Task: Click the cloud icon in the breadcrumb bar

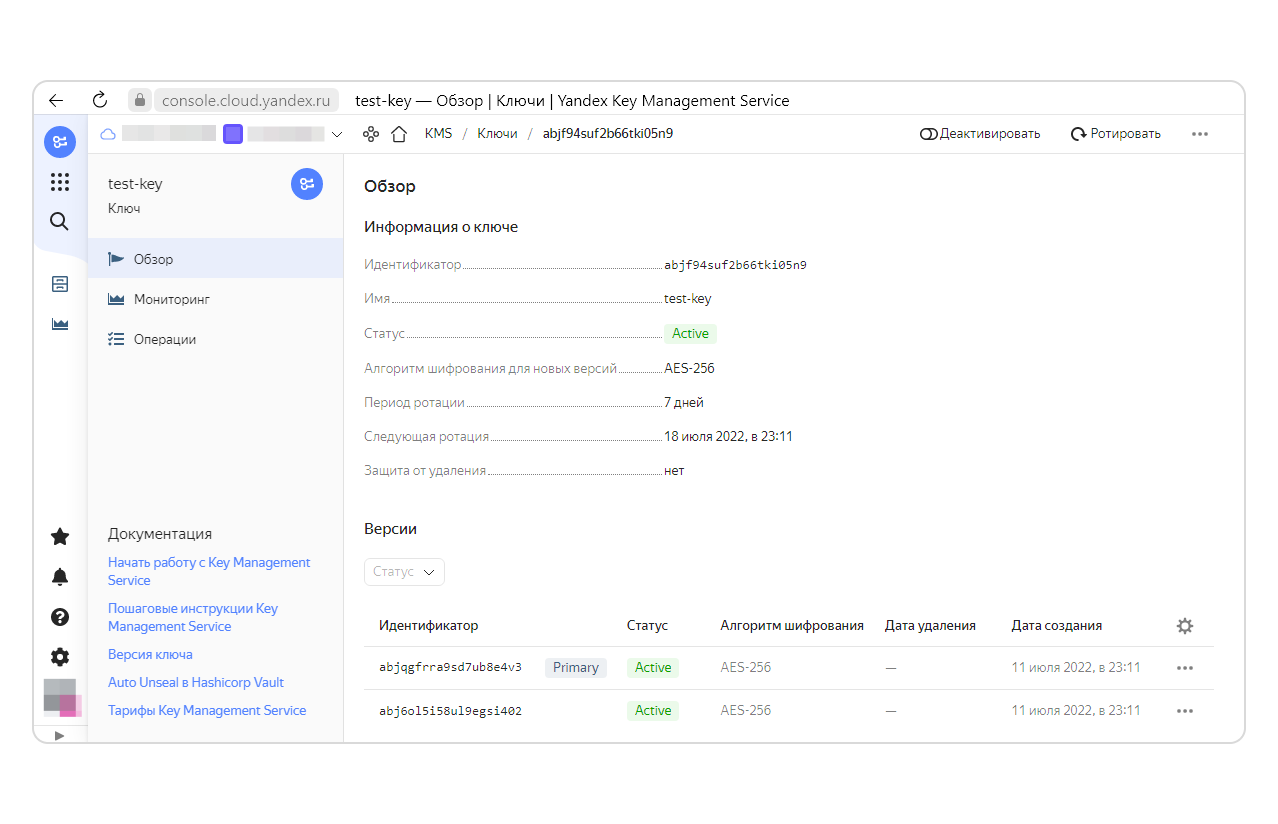Action: click(108, 134)
